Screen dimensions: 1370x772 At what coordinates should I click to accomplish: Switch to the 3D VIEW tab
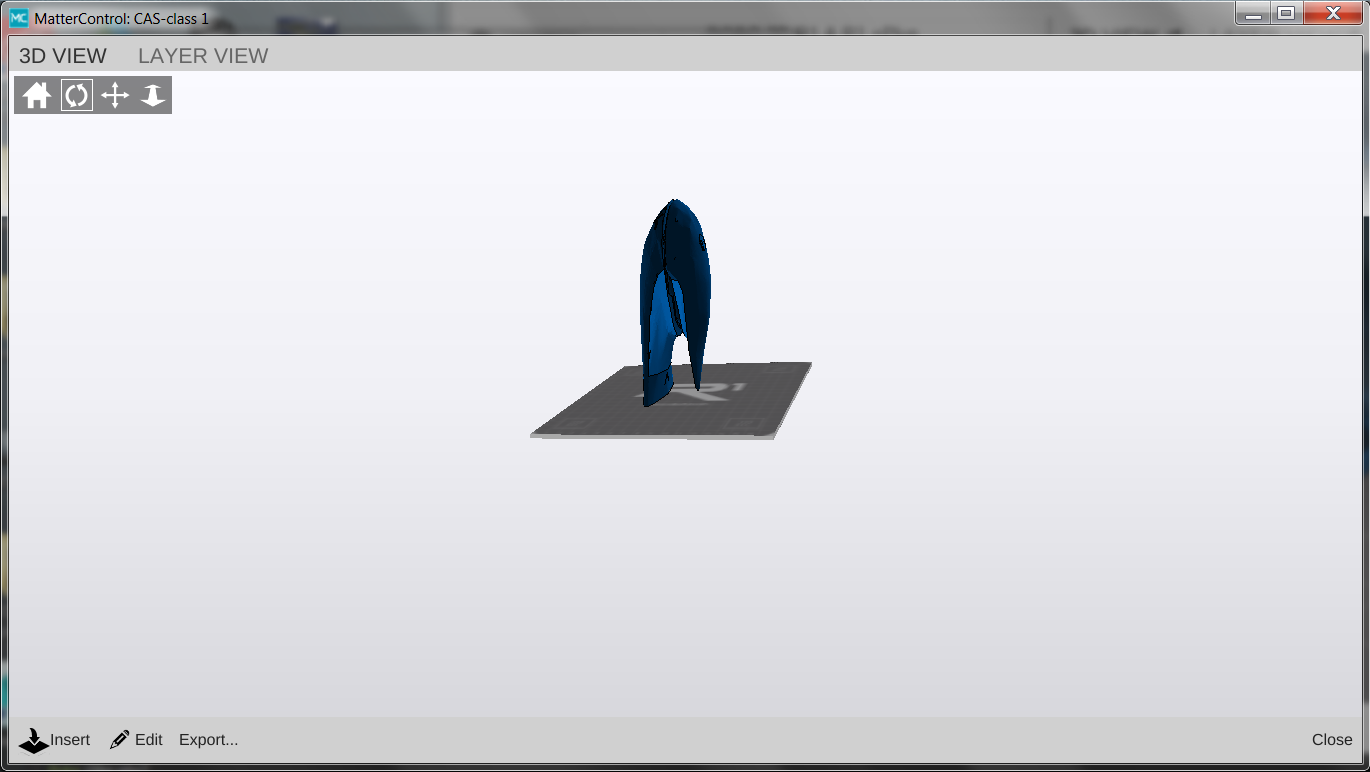point(63,56)
